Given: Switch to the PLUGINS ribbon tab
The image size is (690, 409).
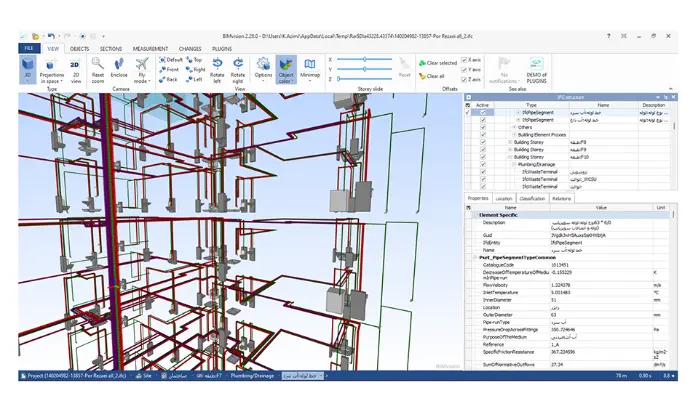Looking at the screenshot, I should 222,49.
